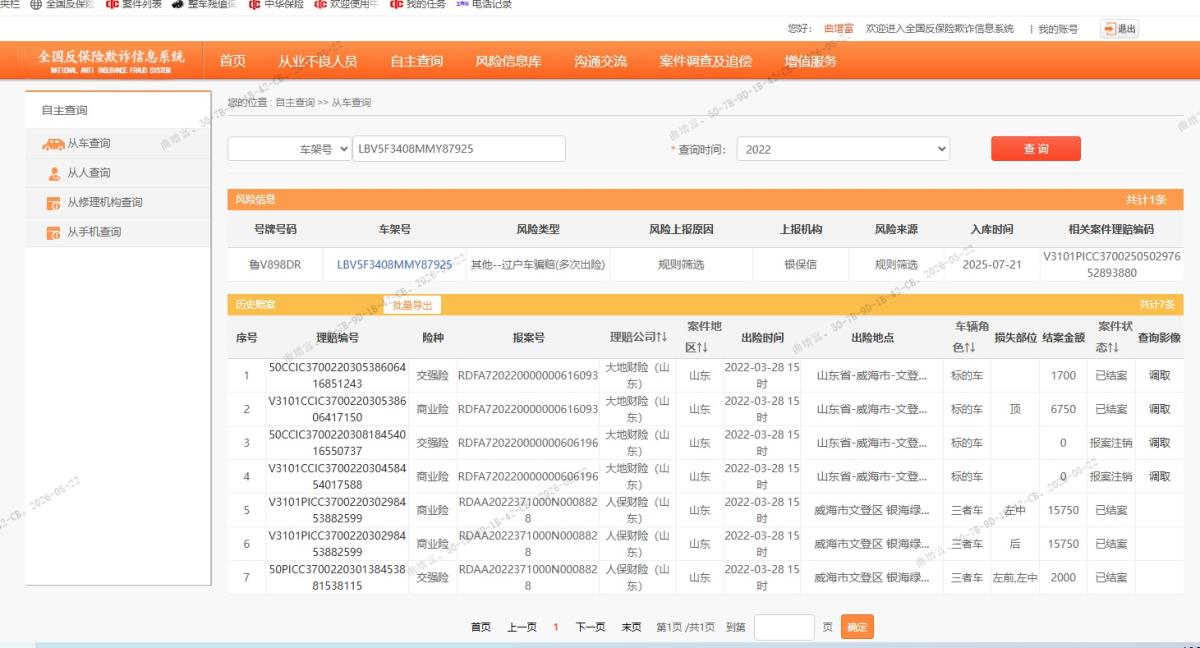This screenshot has width=1200, height=648.
Task: Click the 从人查询 person icon in sidebar
Action: click(x=54, y=173)
